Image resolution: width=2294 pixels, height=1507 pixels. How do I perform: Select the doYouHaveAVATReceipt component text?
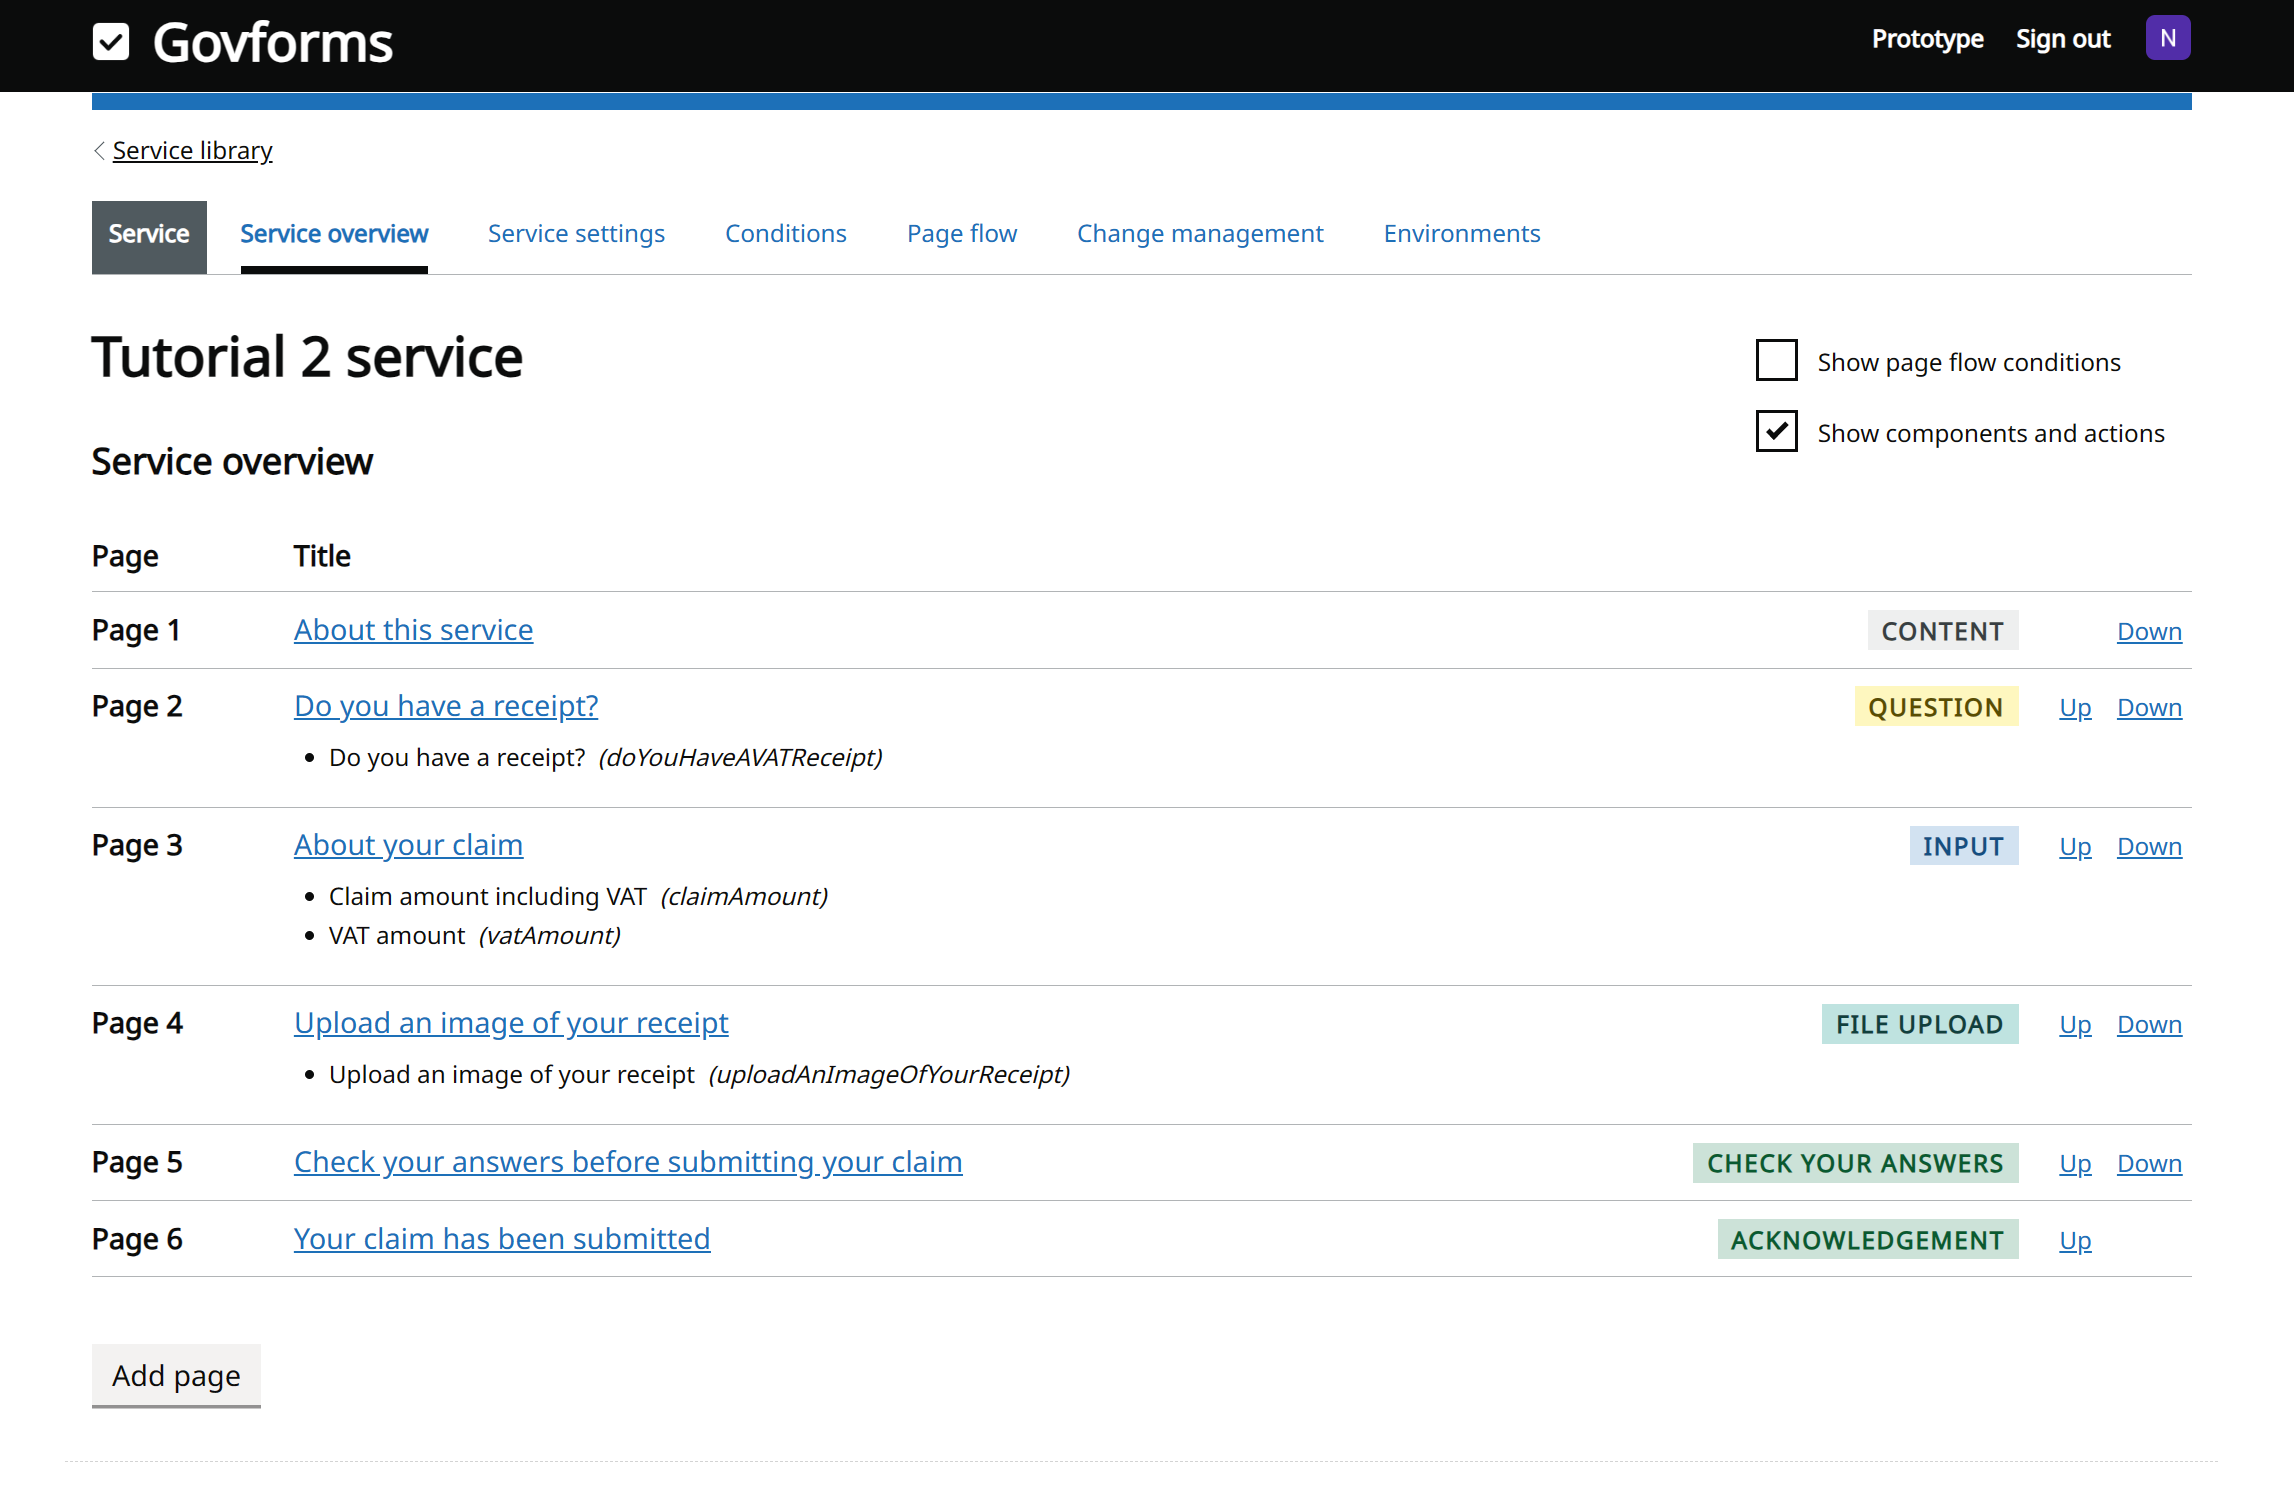(x=740, y=758)
